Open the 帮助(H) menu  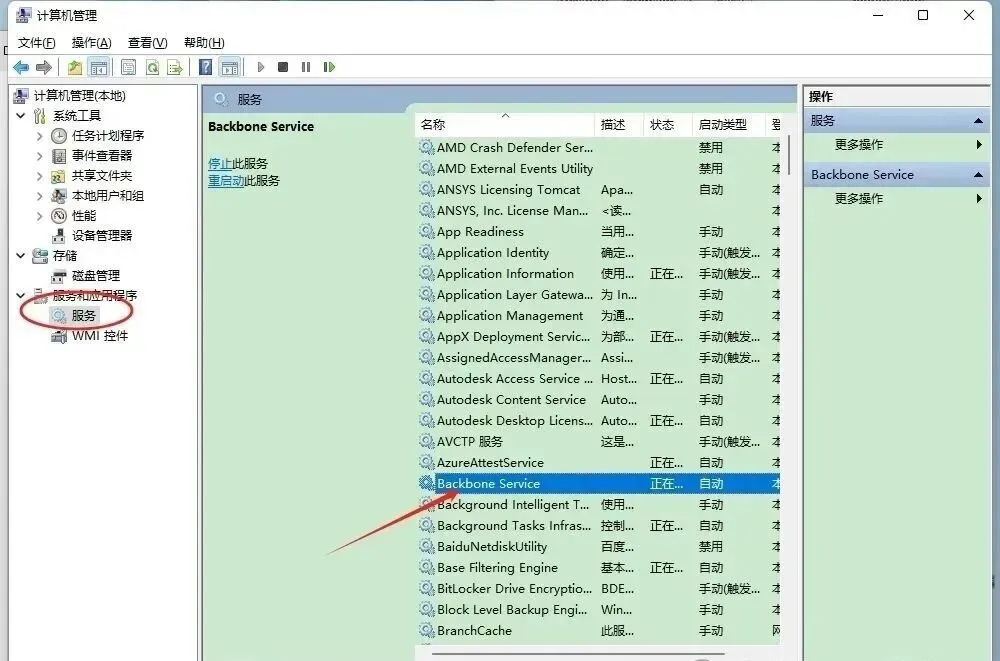point(204,43)
